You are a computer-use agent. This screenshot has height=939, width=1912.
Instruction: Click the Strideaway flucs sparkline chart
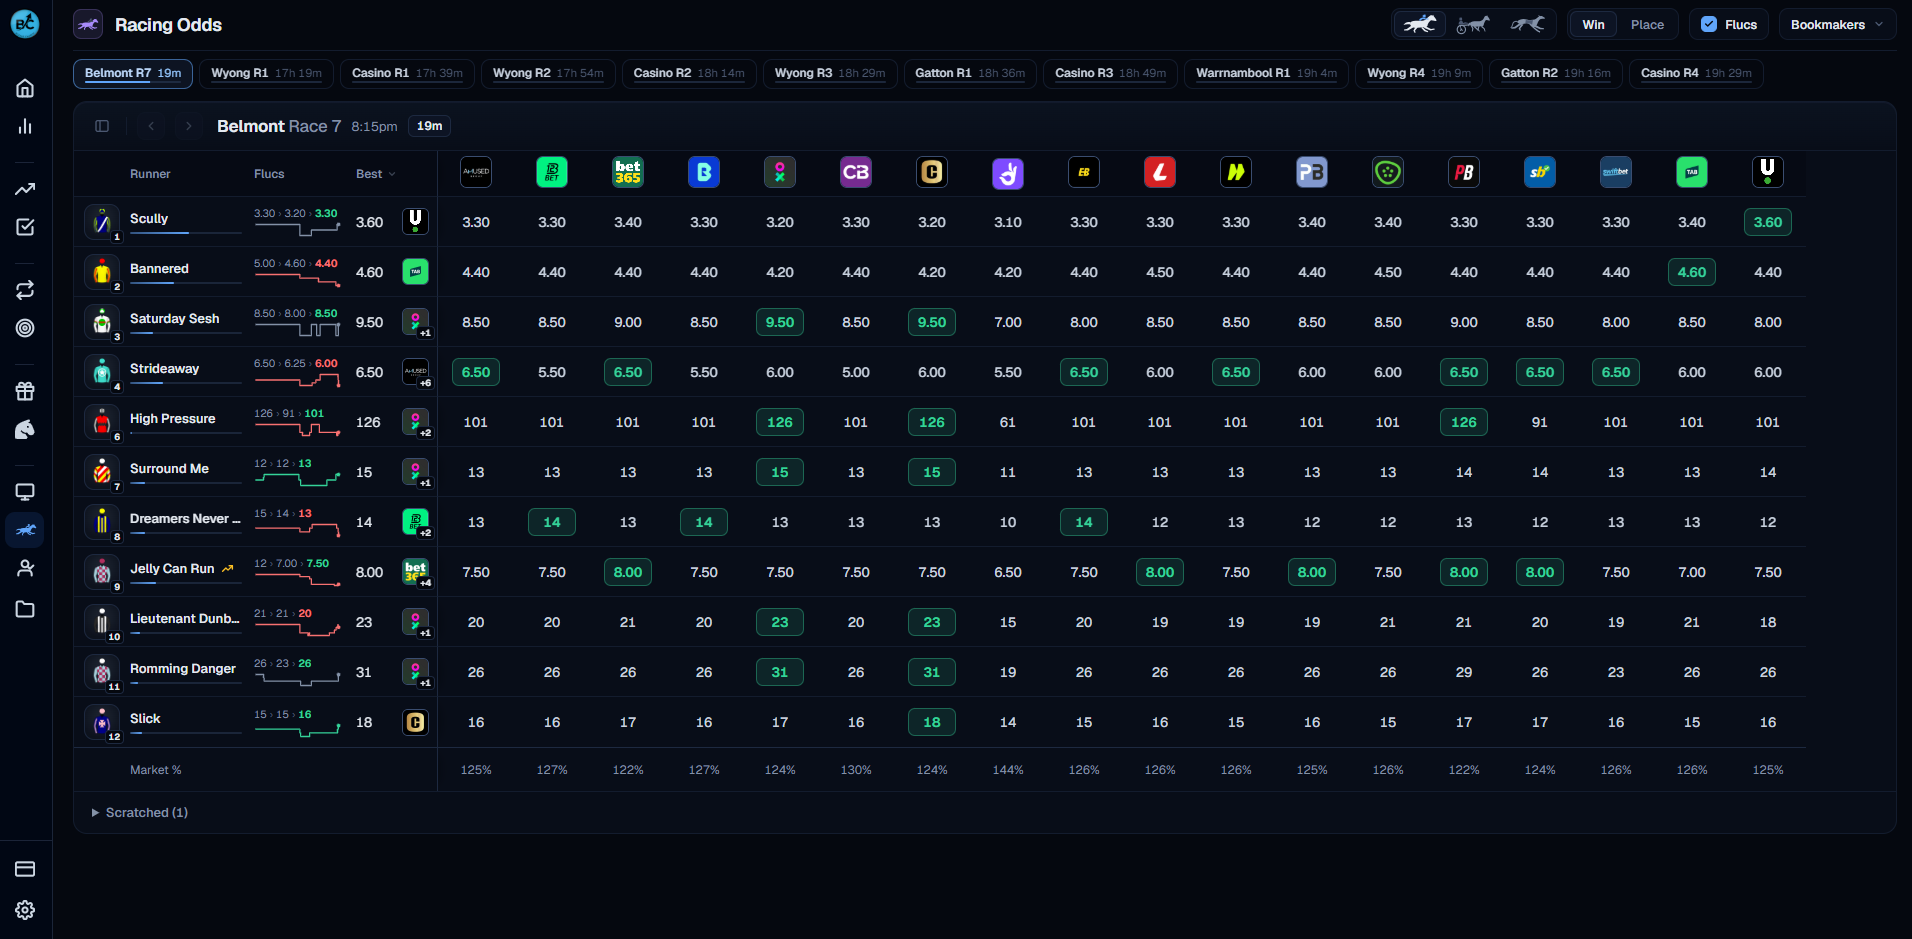coord(297,380)
